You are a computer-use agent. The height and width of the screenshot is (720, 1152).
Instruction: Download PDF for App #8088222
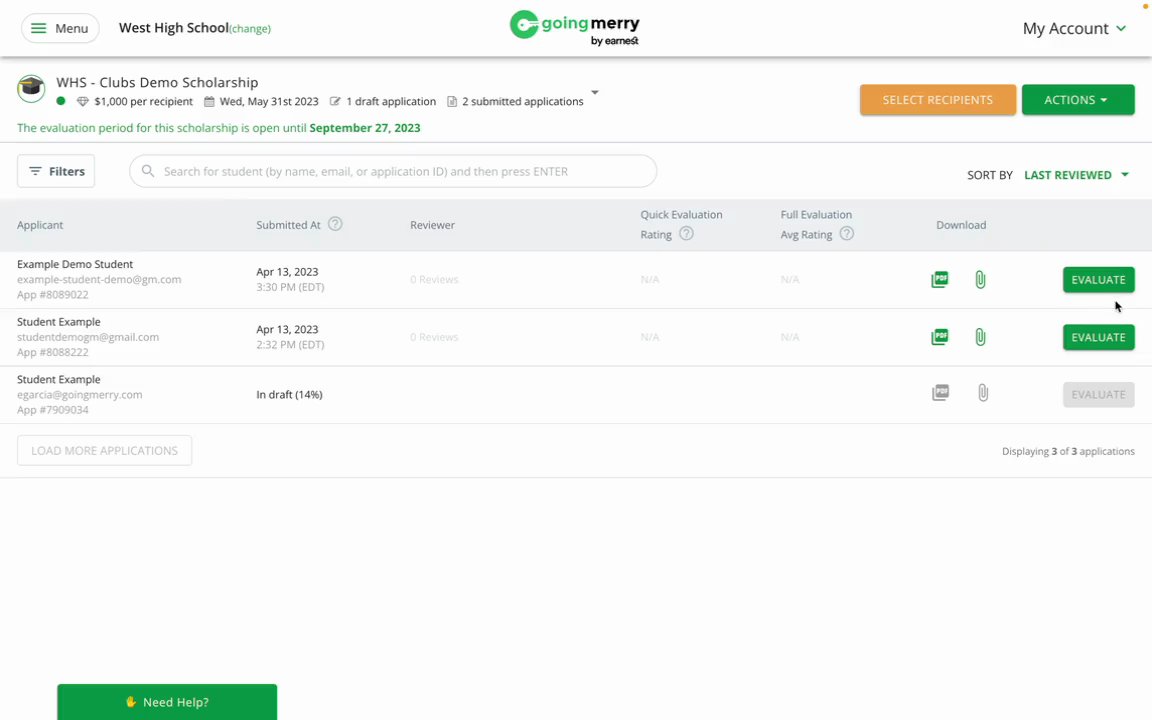(x=940, y=336)
